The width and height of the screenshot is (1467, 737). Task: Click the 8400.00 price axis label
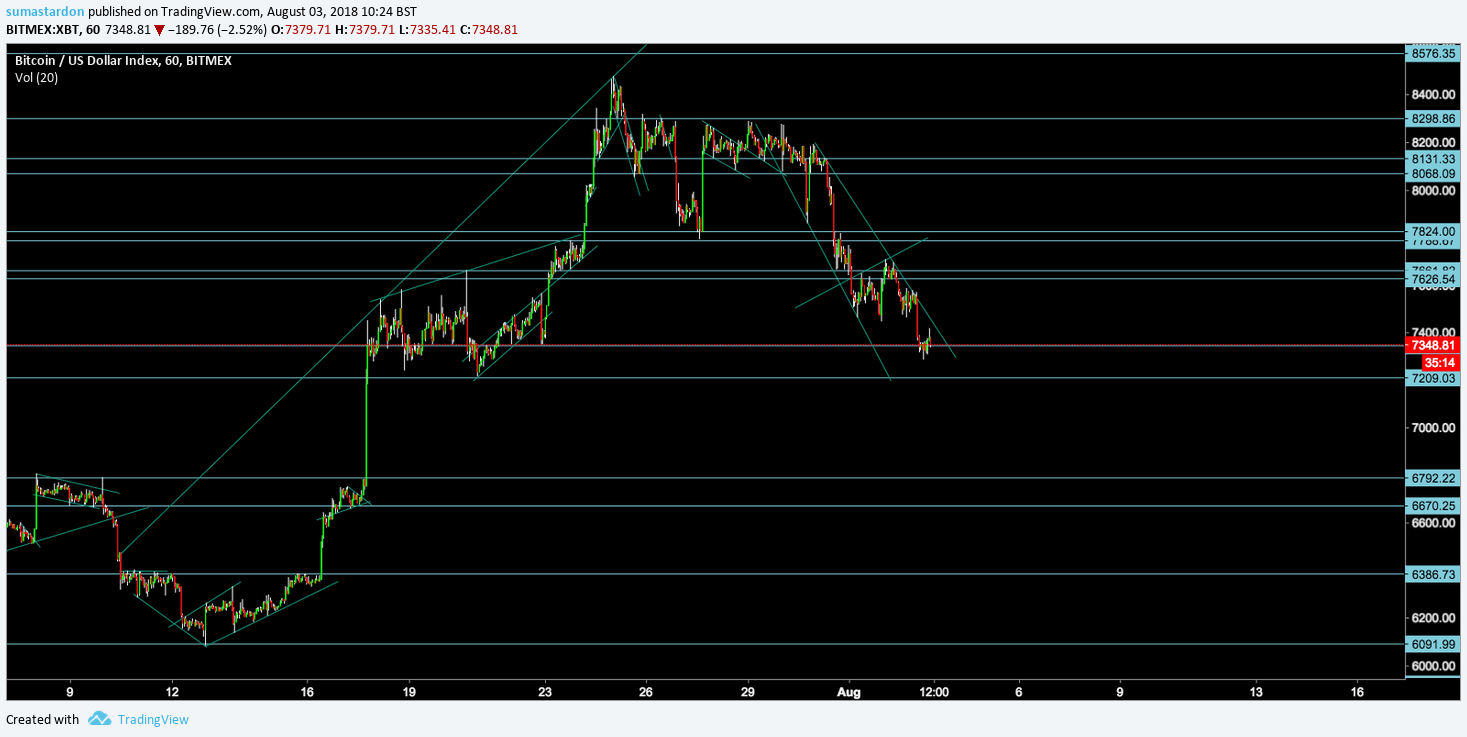pyautogui.click(x=1432, y=94)
